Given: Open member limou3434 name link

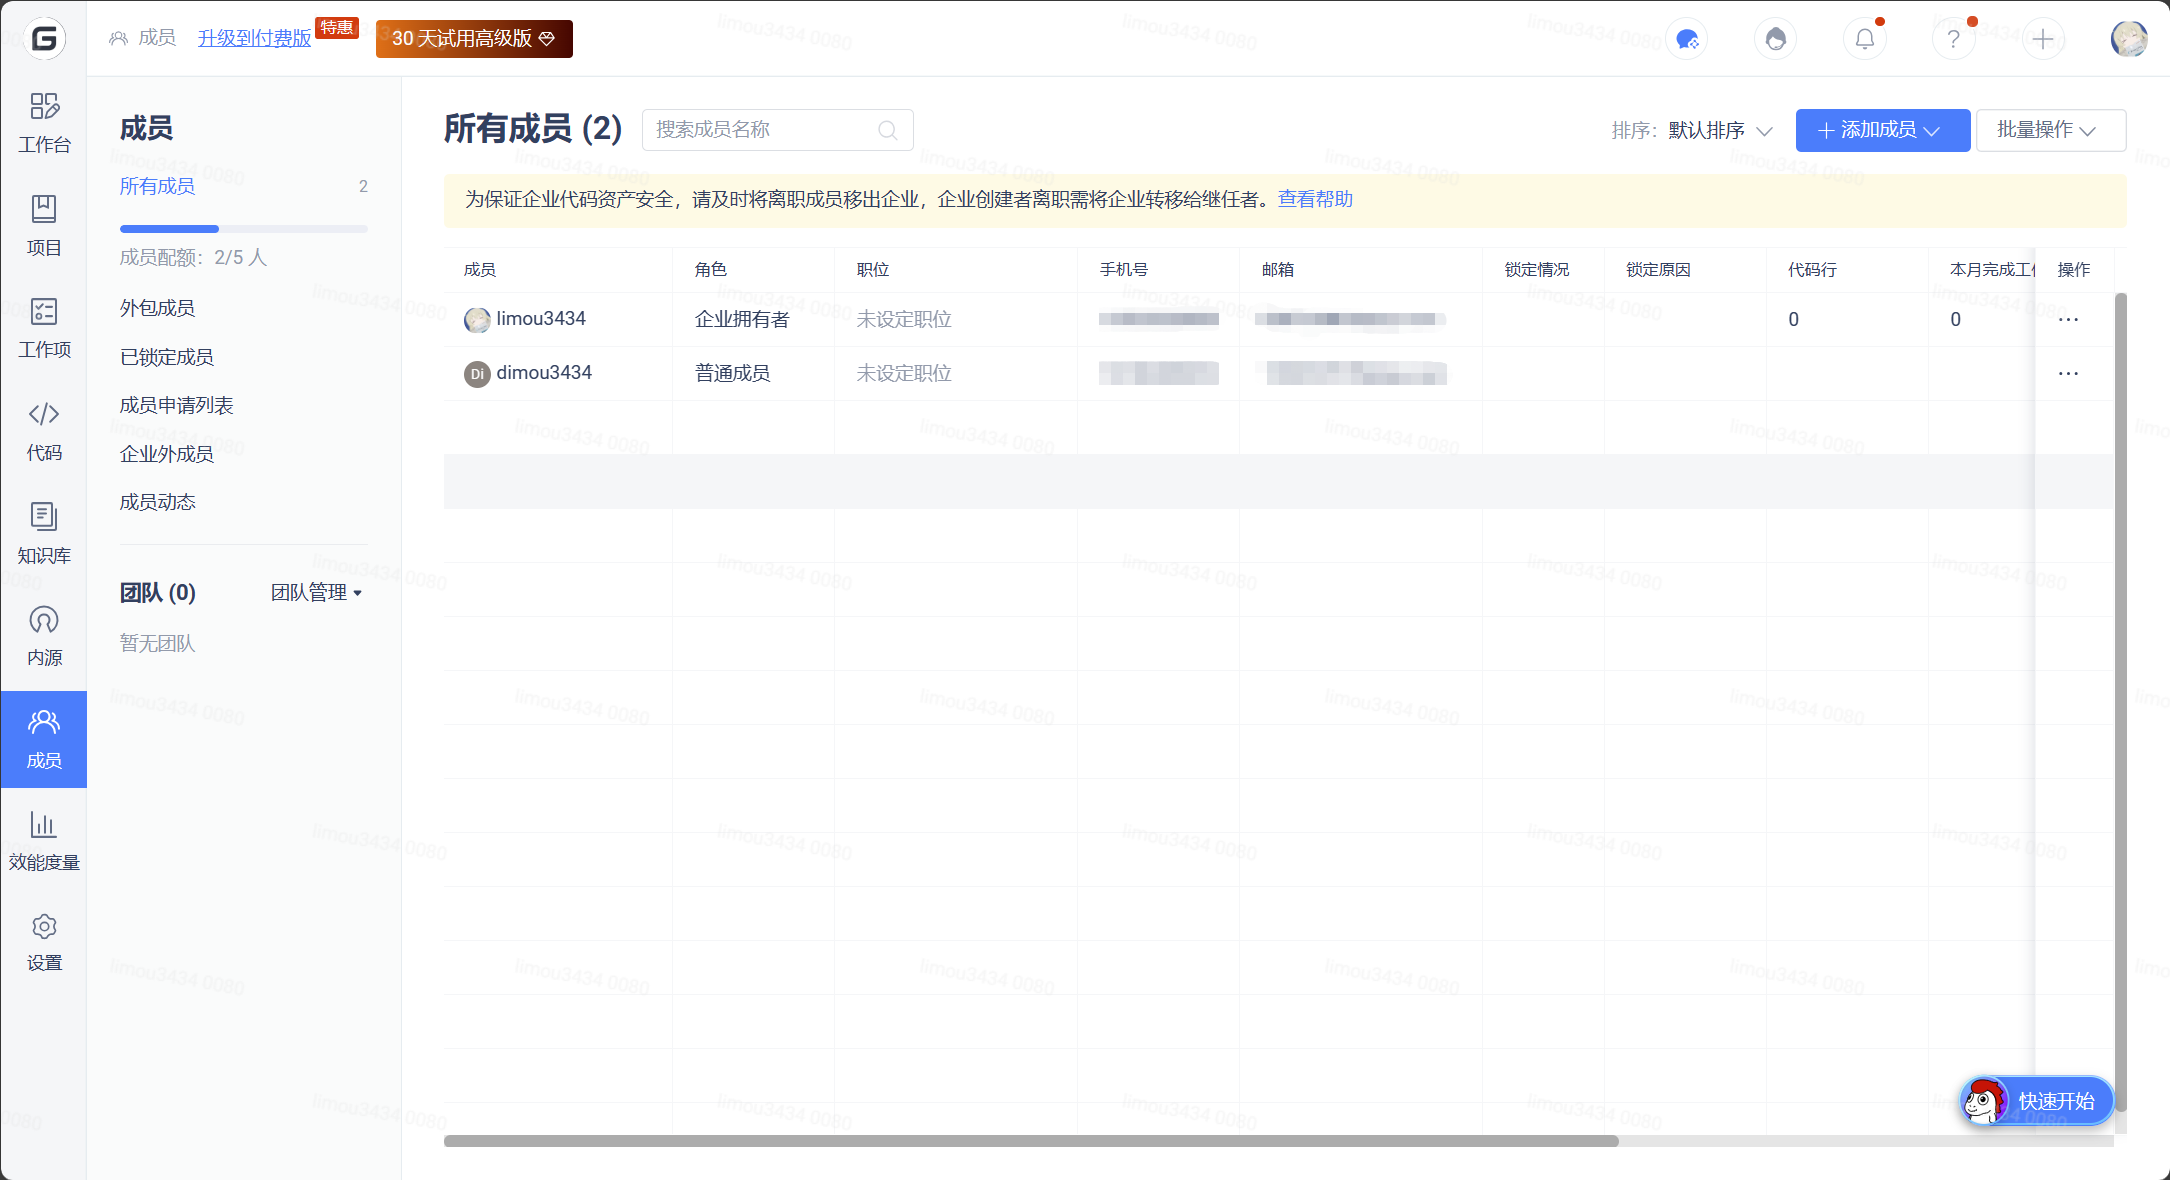Looking at the screenshot, I should [x=541, y=319].
